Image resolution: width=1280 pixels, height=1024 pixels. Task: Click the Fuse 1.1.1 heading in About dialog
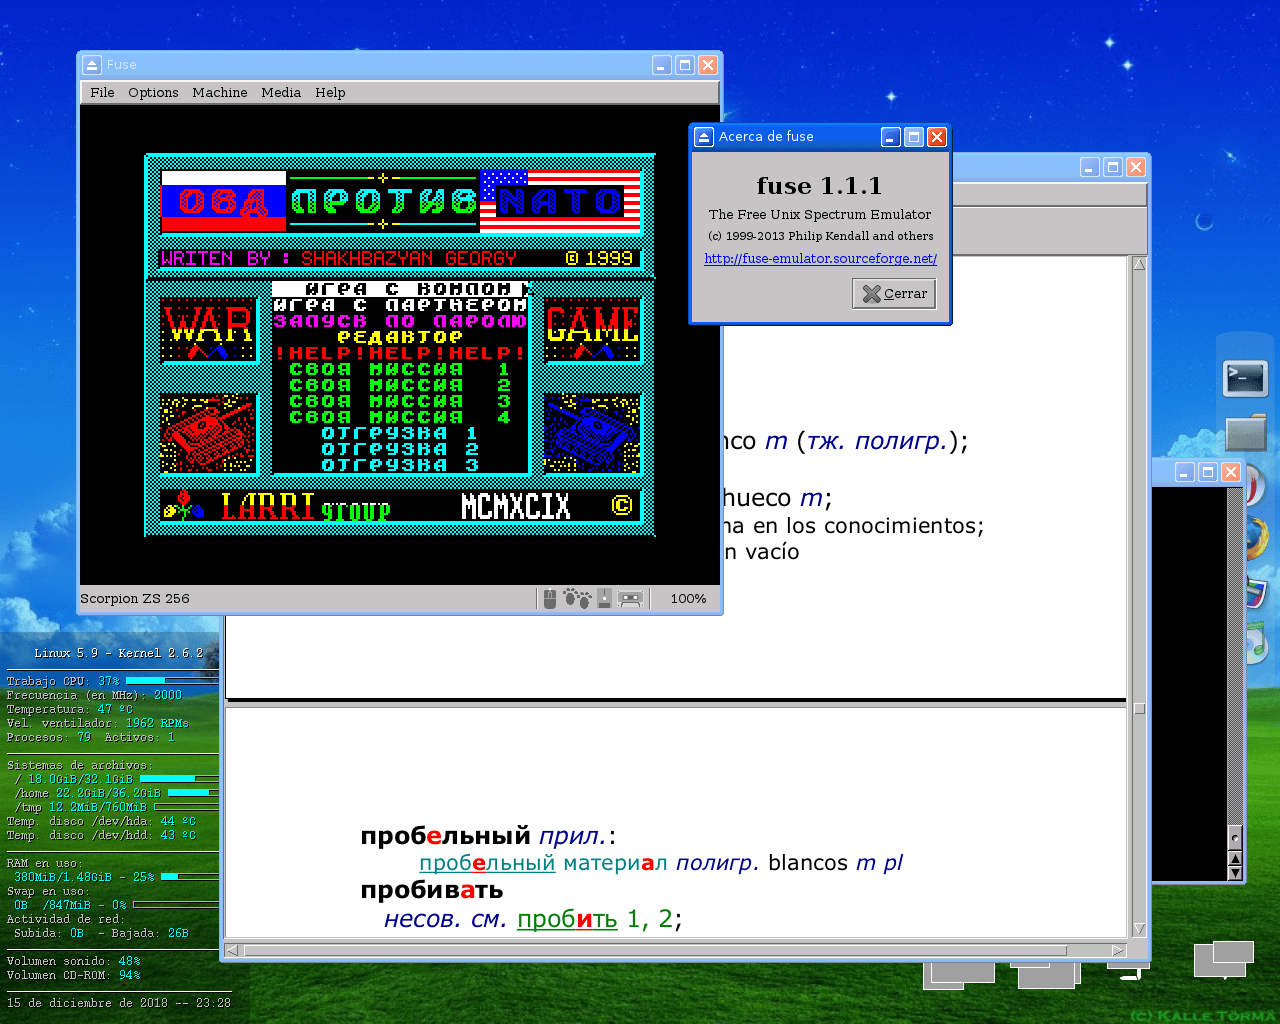pyautogui.click(x=820, y=186)
